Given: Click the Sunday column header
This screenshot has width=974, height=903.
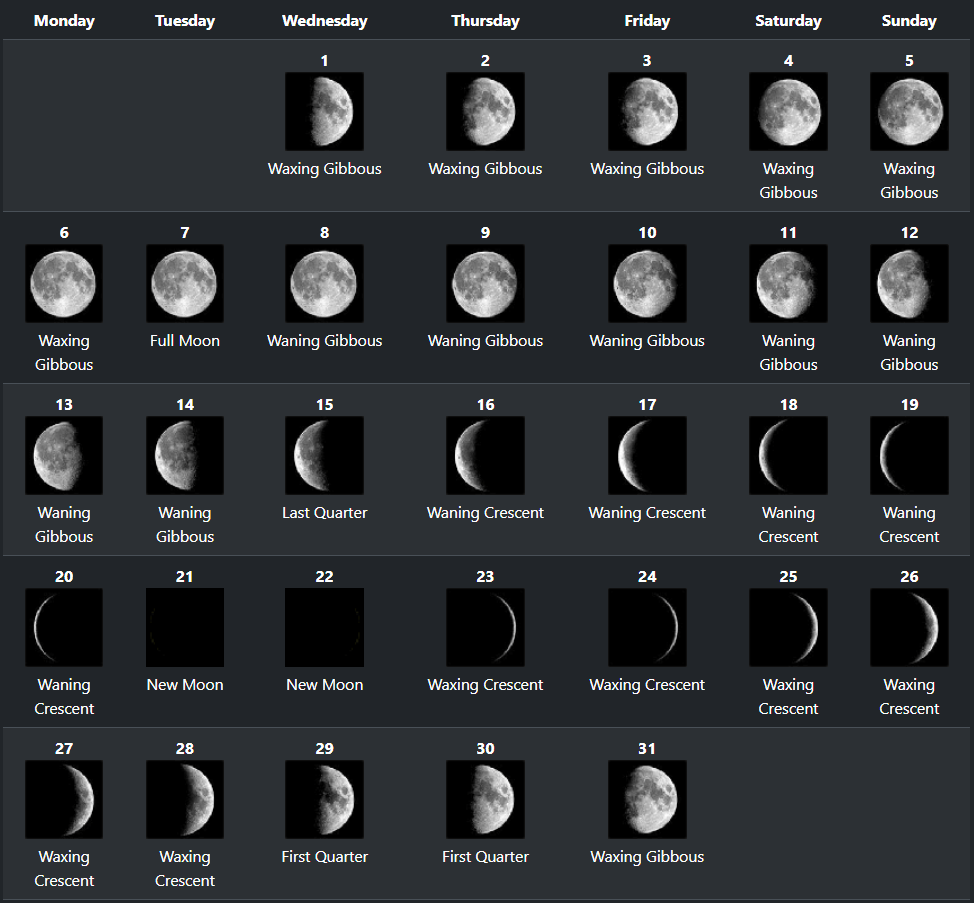Looking at the screenshot, I should pos(909,20).
